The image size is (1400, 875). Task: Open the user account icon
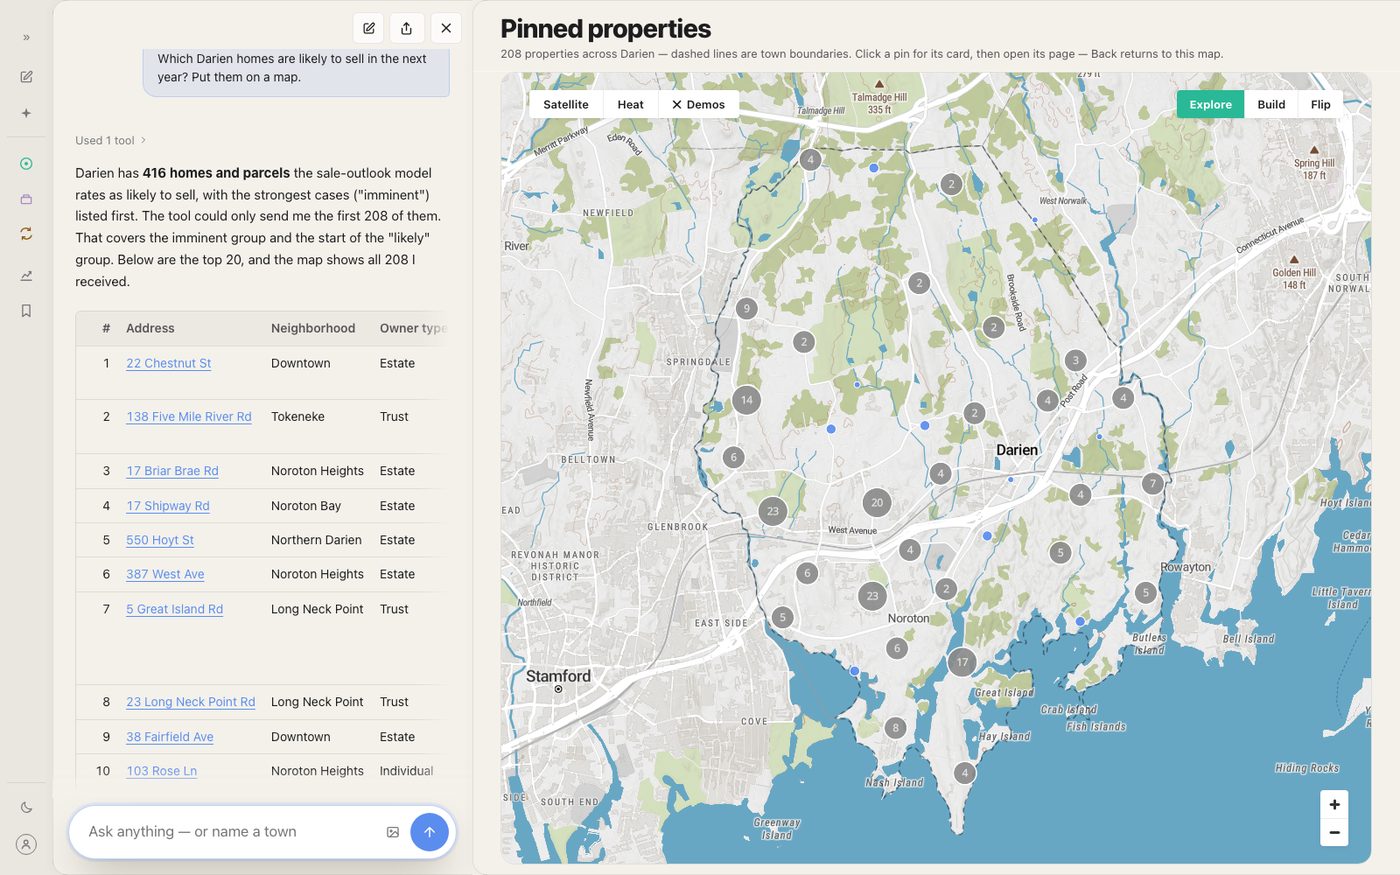tap(26, 845)
